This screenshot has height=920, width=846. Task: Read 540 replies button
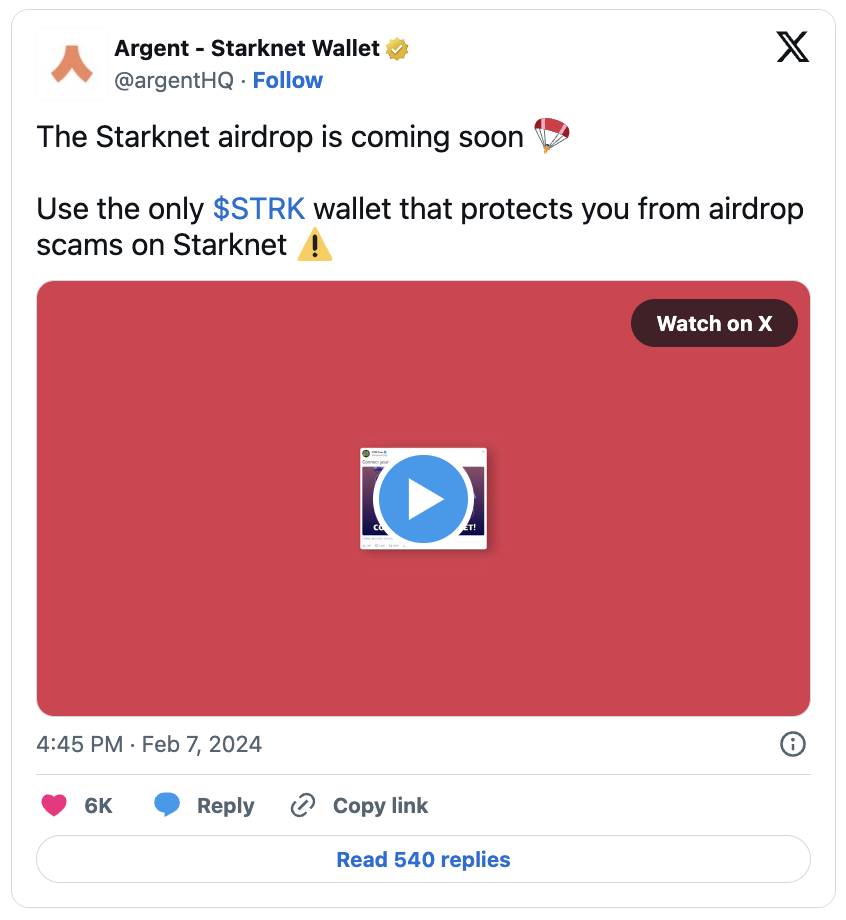click(x=424, y=859)
